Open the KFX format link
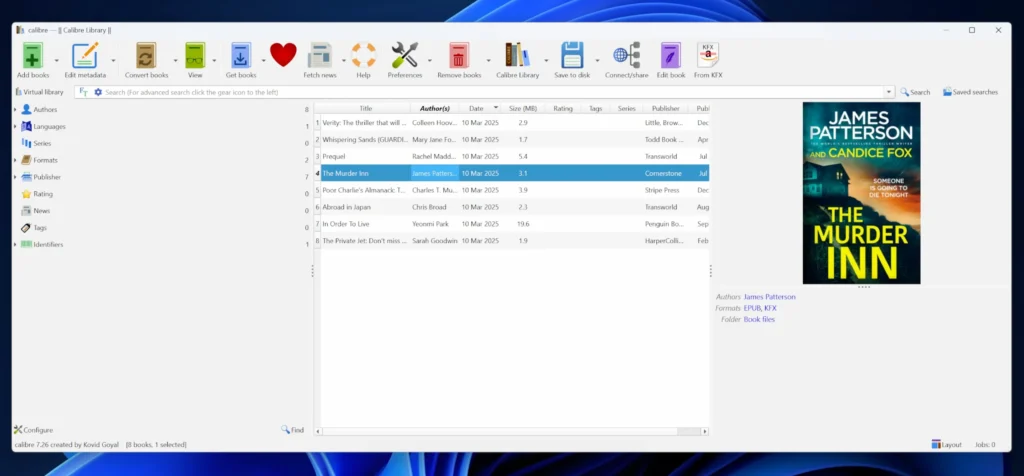 [771, 308]
